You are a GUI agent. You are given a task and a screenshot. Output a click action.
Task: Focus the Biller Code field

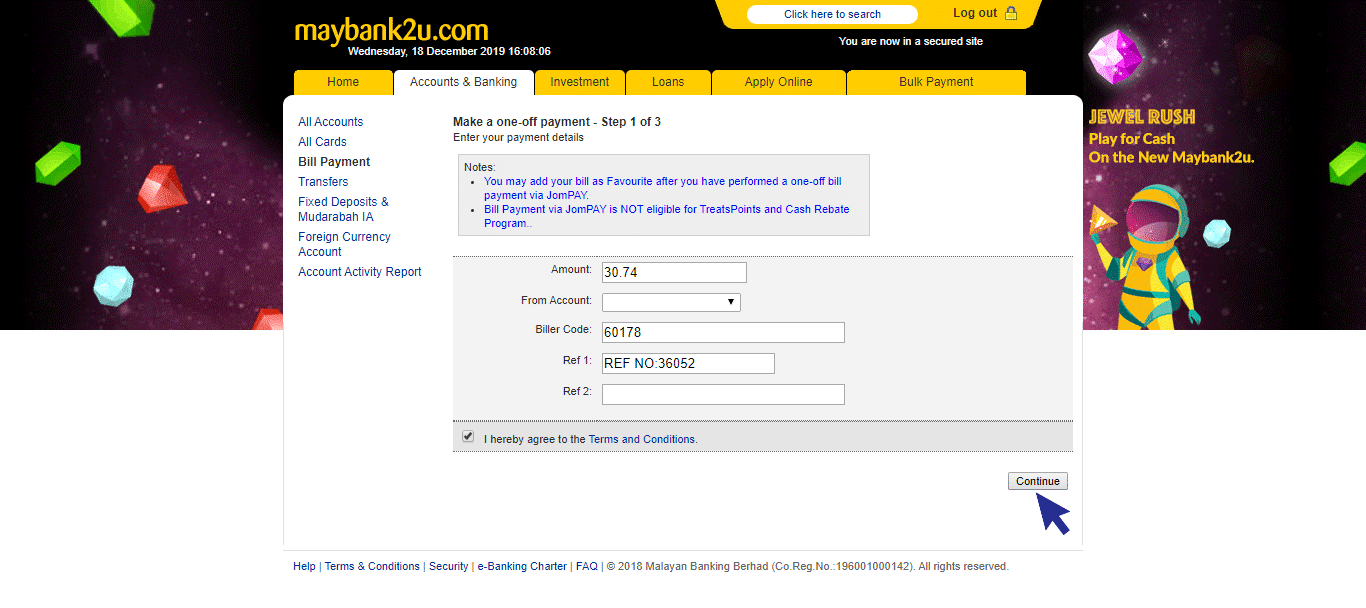(723, 333)
